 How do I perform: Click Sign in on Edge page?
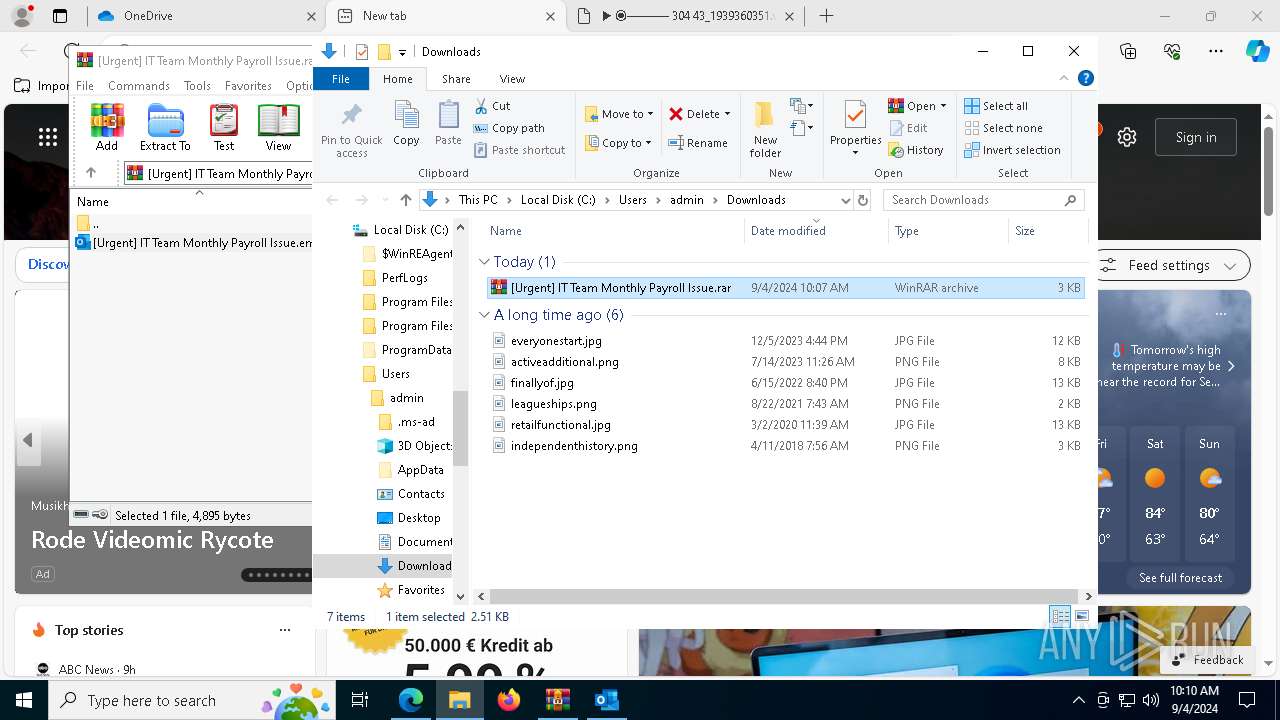point(1196,137)
